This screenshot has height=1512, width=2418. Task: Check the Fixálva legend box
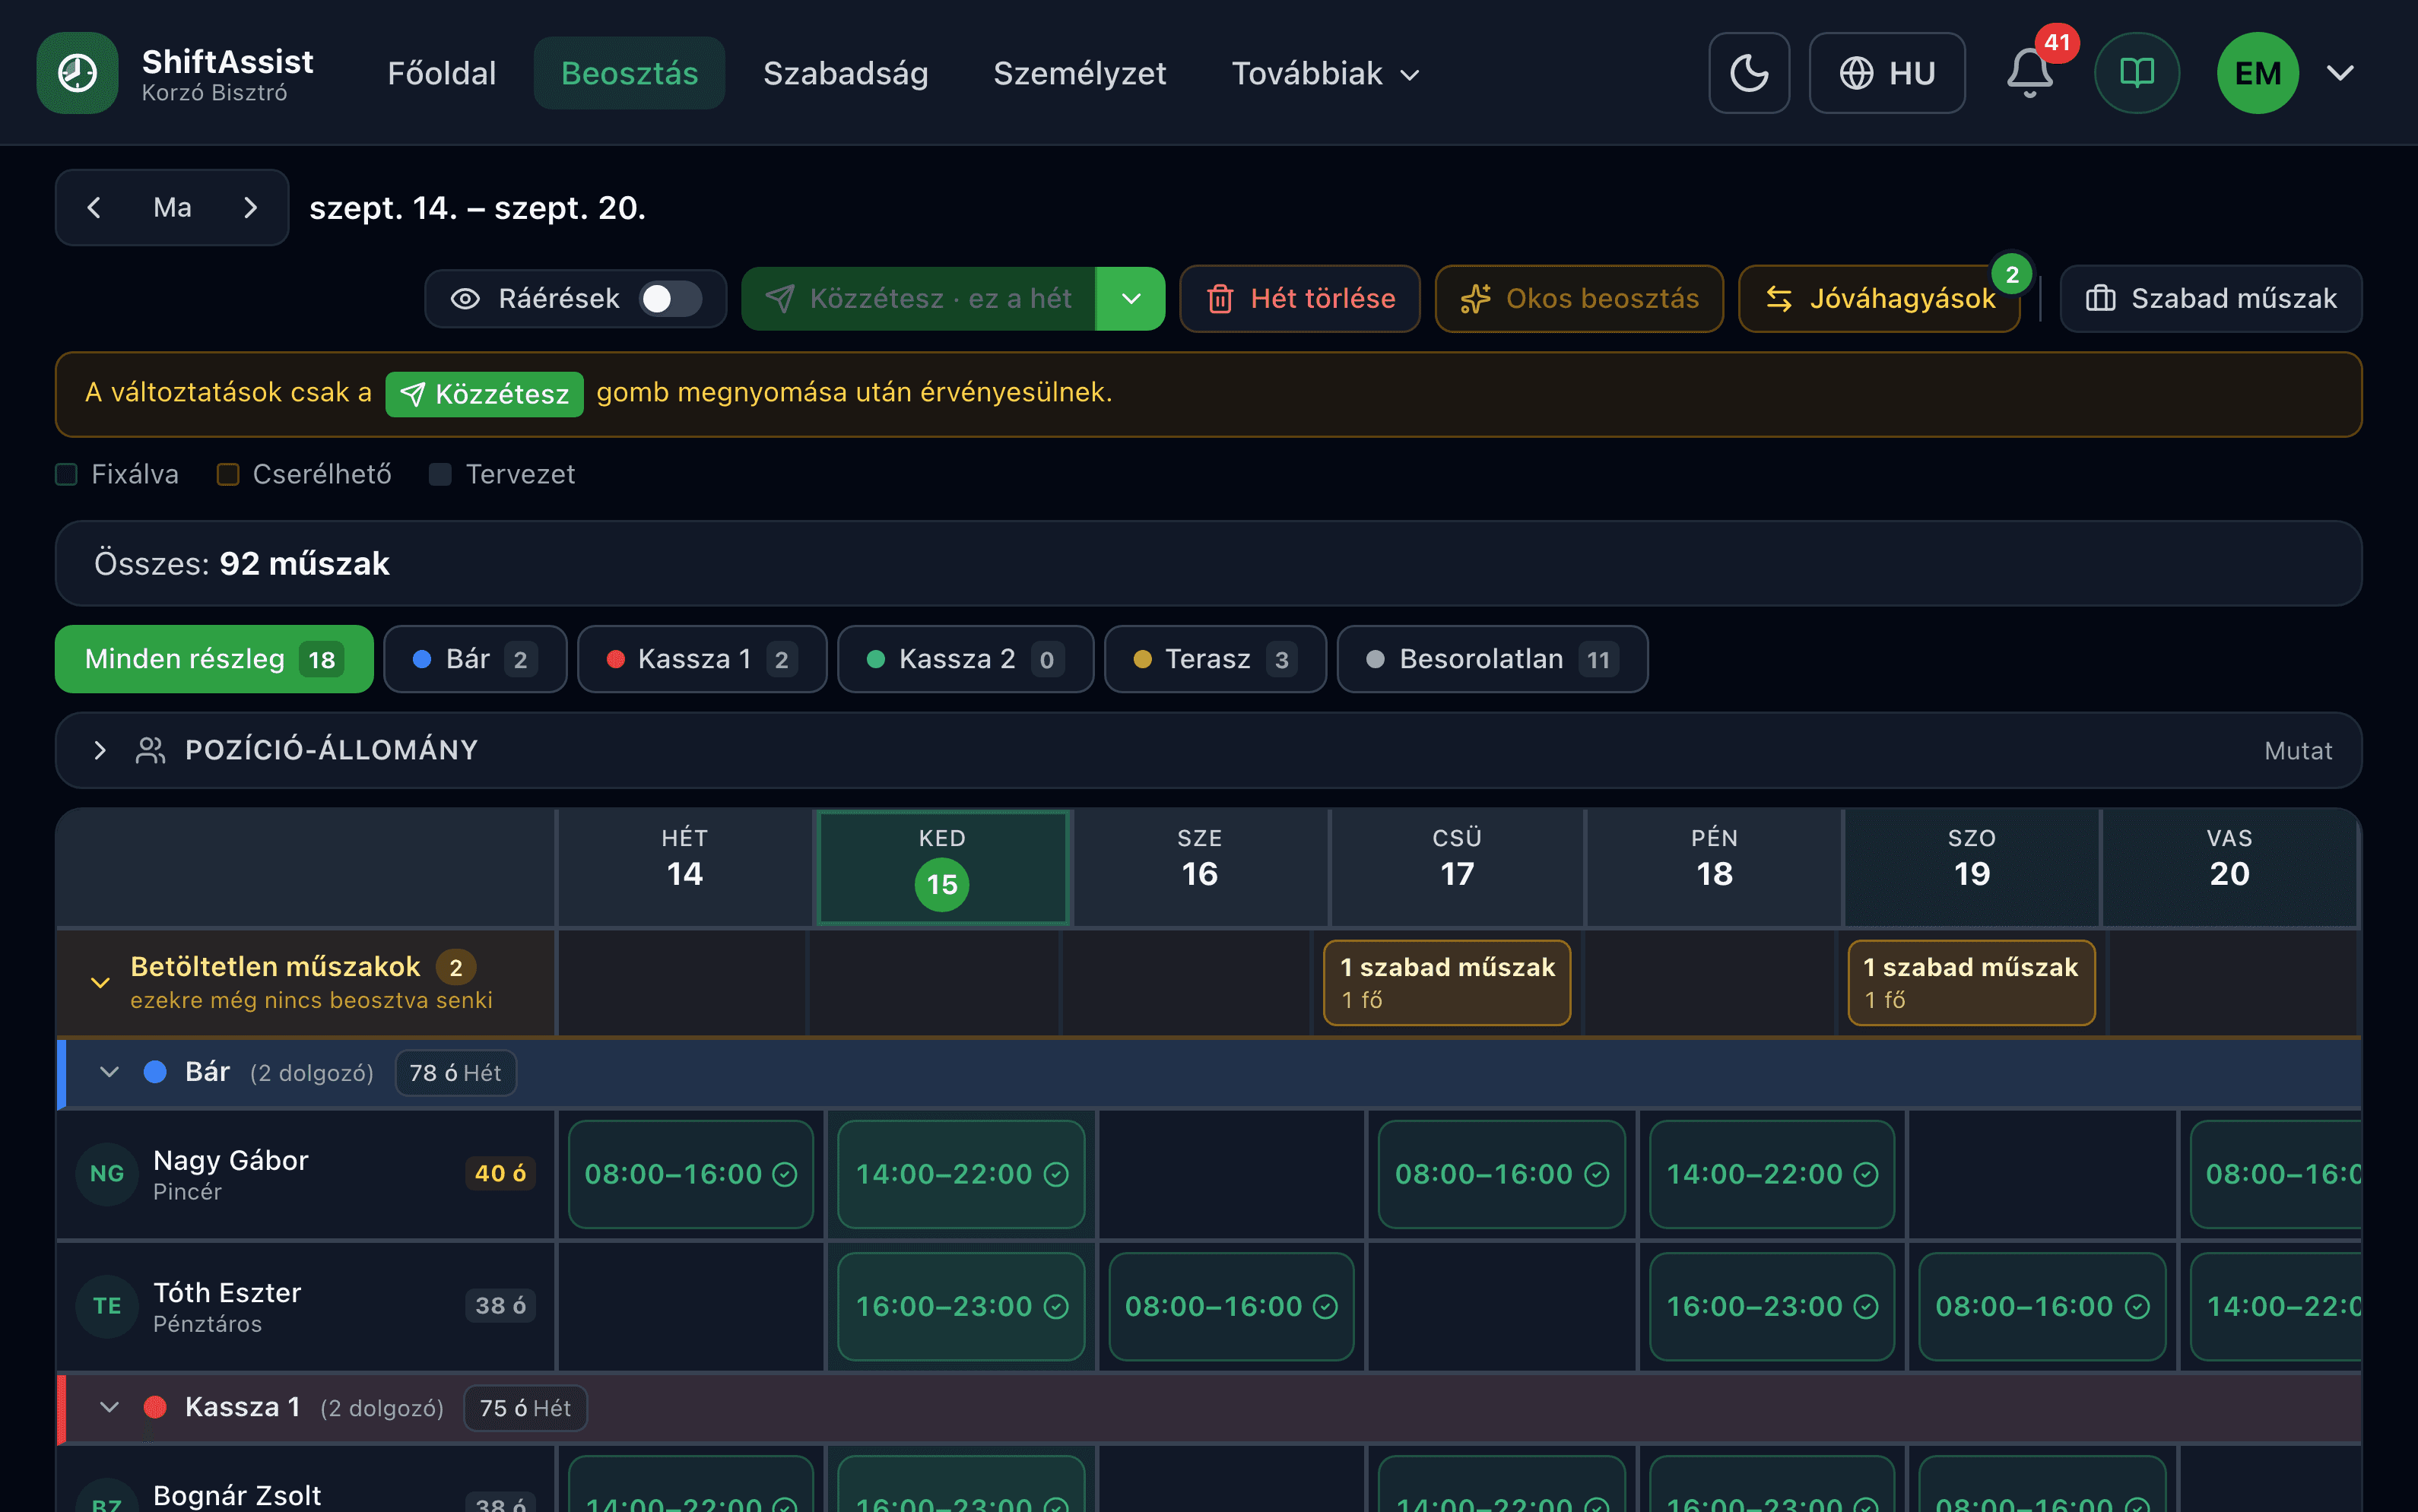66,474
